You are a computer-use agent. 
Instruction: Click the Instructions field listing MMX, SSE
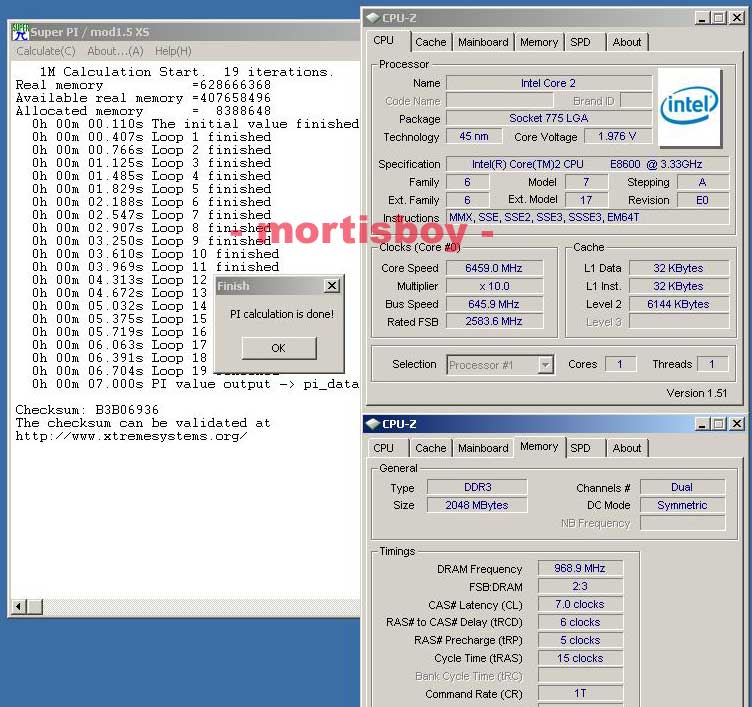tap(588, 217)
